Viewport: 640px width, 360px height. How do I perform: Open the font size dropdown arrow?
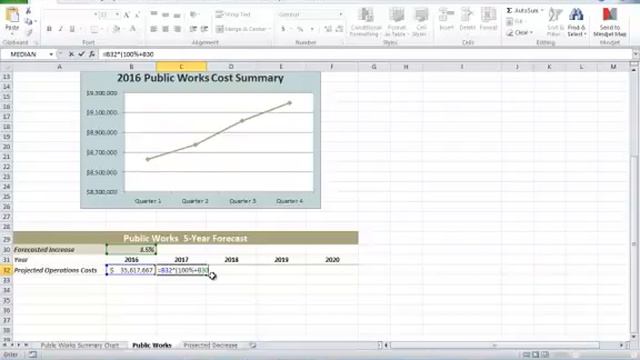(x=117, y=15)
